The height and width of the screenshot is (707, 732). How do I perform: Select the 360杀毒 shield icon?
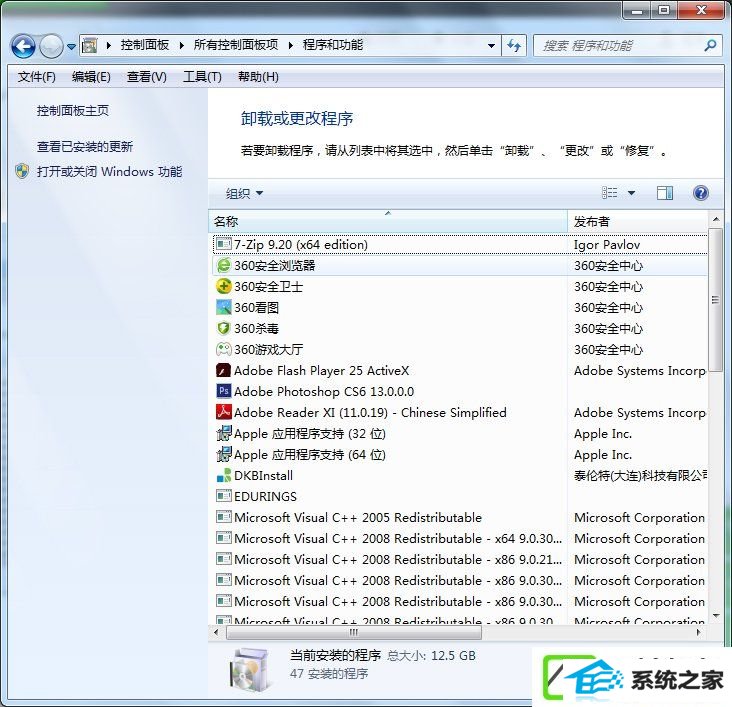[224, 328]
